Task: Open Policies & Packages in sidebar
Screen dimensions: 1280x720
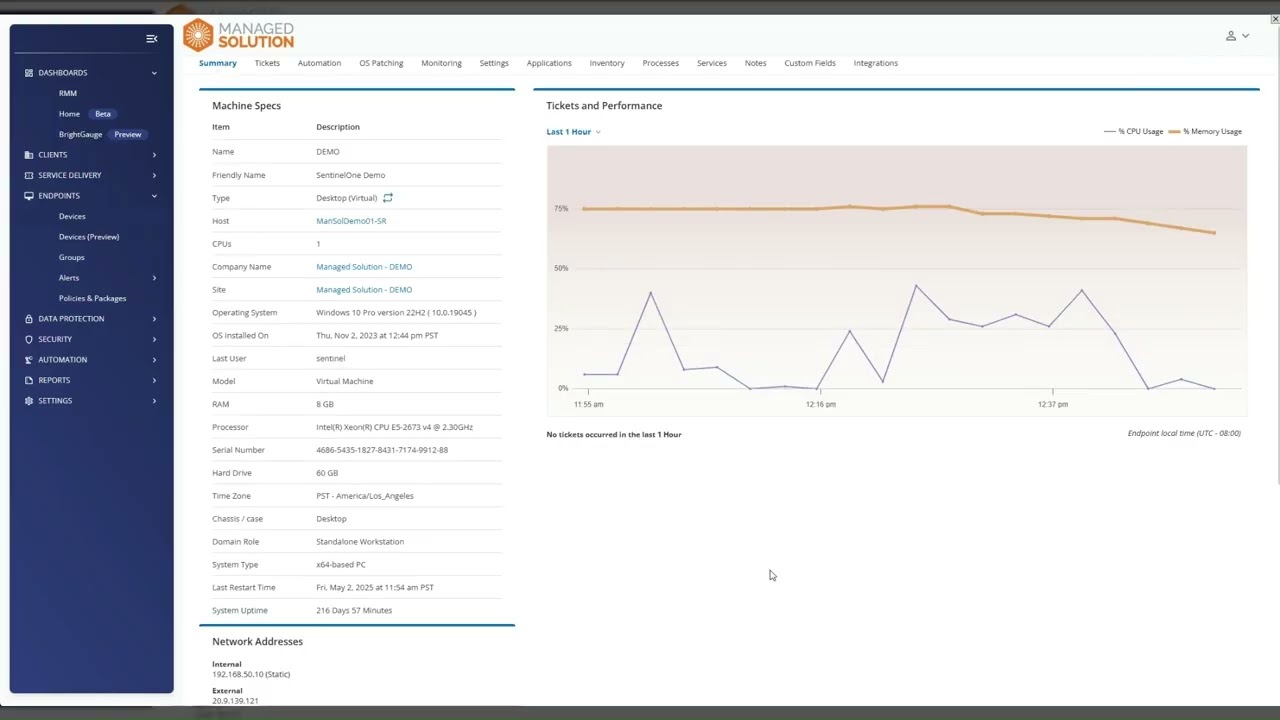Action: tap(92, 298)
